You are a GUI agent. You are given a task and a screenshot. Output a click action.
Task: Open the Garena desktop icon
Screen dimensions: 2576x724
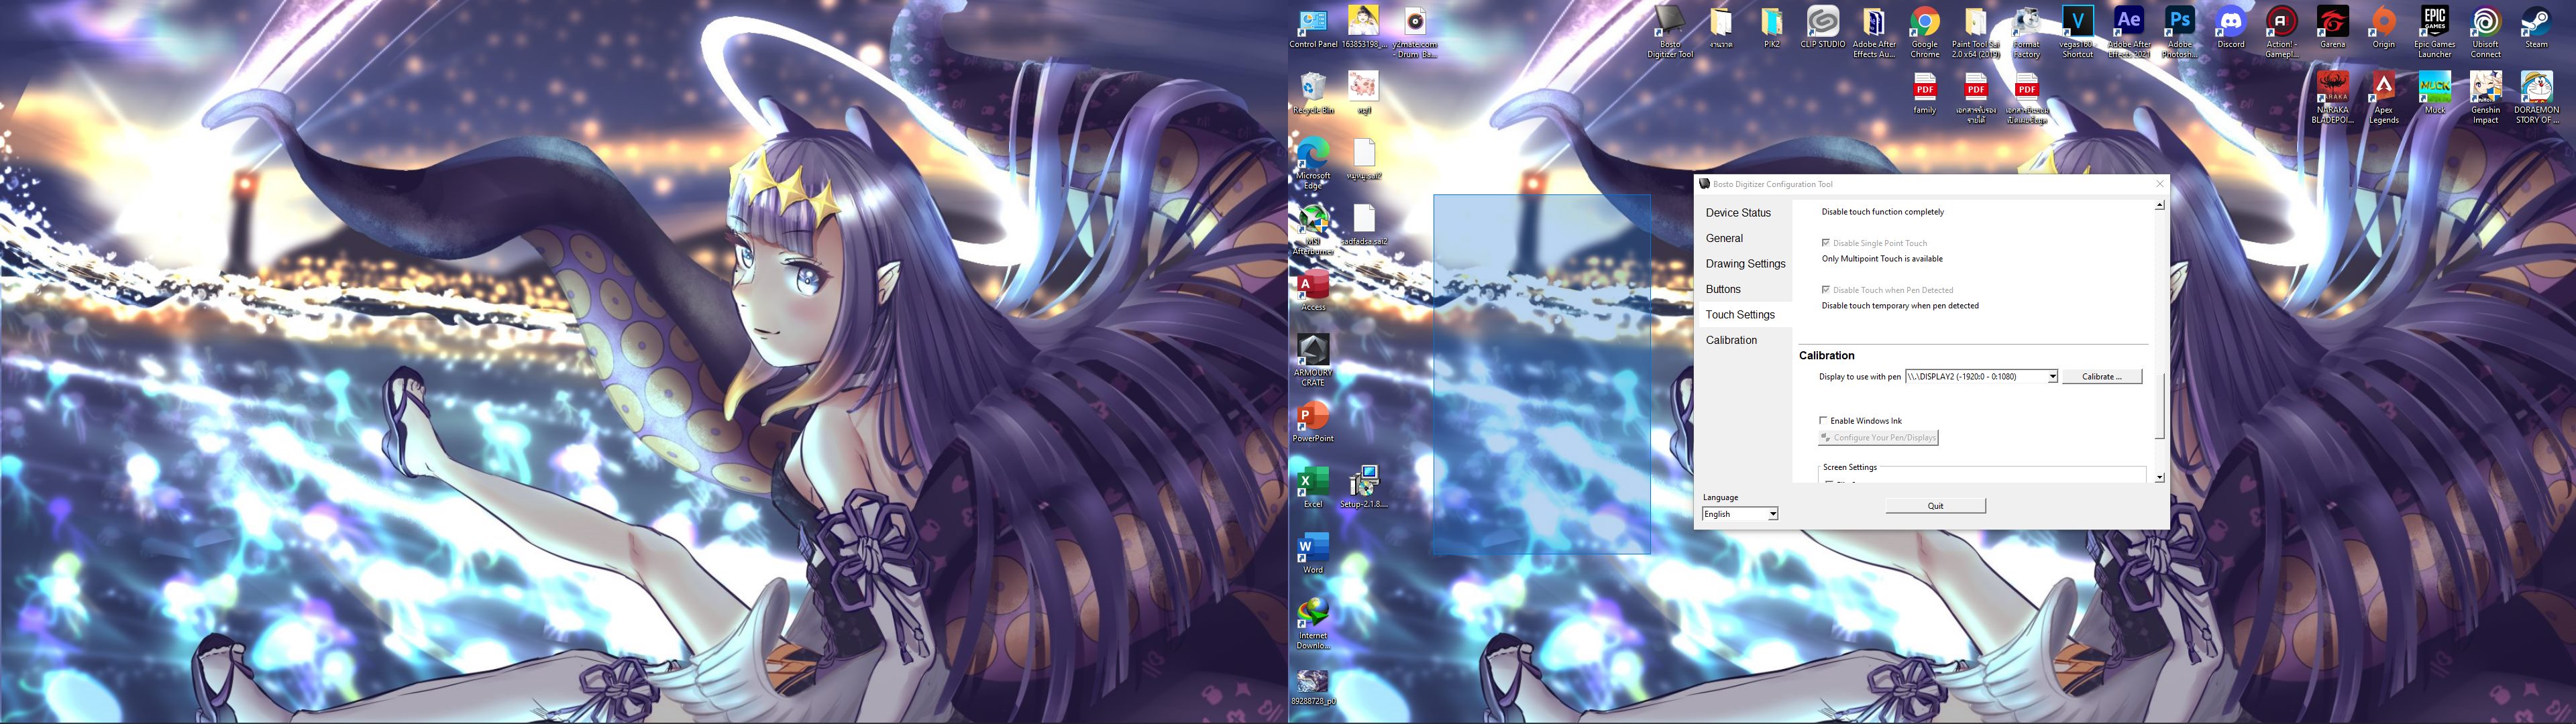pos(2333,28)
